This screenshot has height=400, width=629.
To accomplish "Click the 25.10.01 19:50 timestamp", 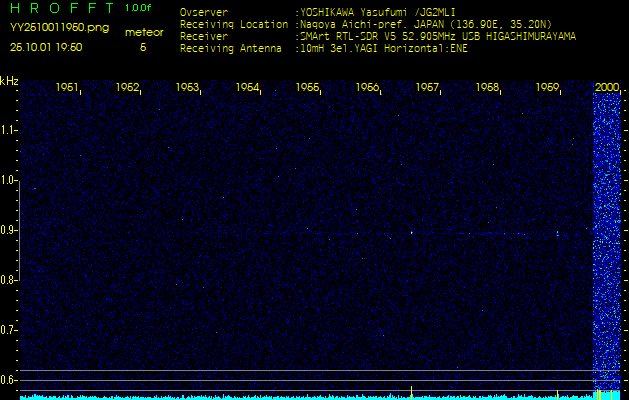I will pos(46,46).
